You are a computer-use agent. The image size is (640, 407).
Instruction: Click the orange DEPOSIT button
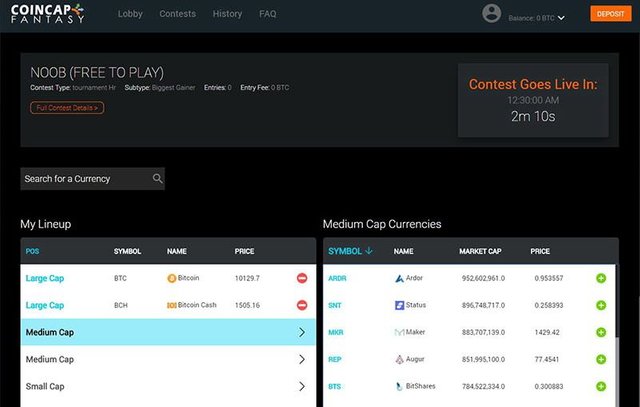click(x=611, y=14)
